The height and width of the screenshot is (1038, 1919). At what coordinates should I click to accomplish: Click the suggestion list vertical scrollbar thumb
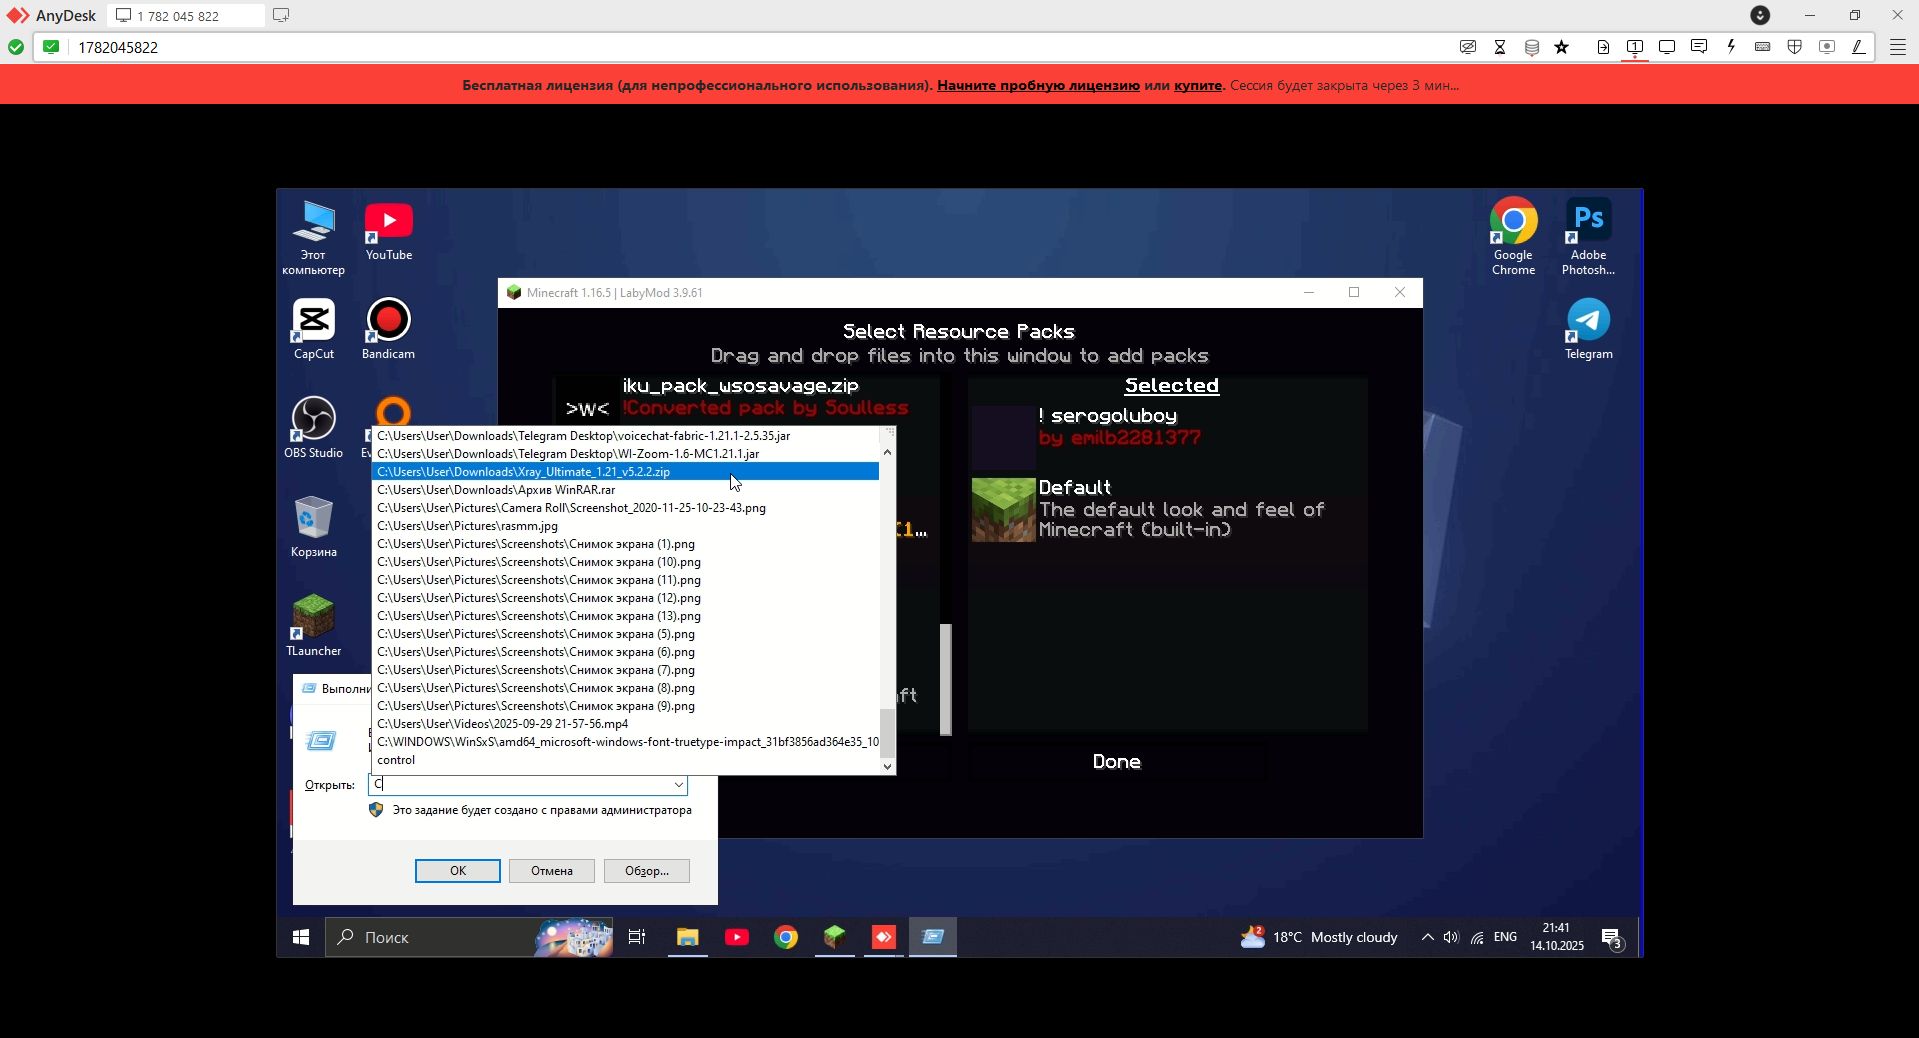(x=887, y=733)
